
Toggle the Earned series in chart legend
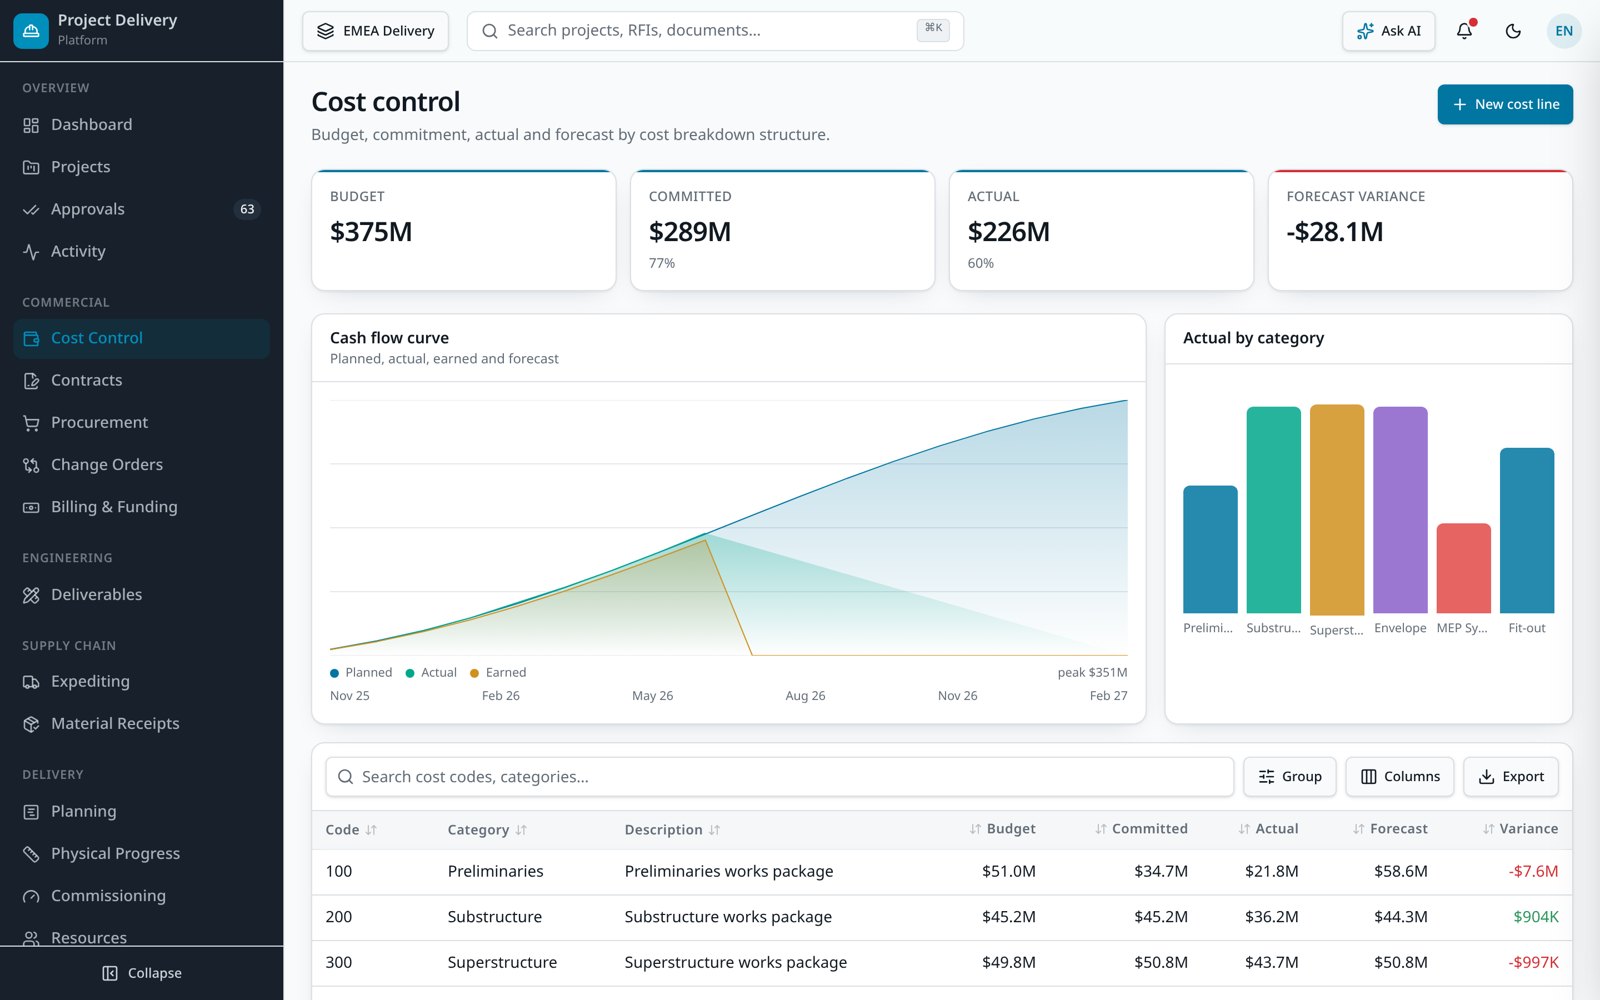(x=498, y=673)
